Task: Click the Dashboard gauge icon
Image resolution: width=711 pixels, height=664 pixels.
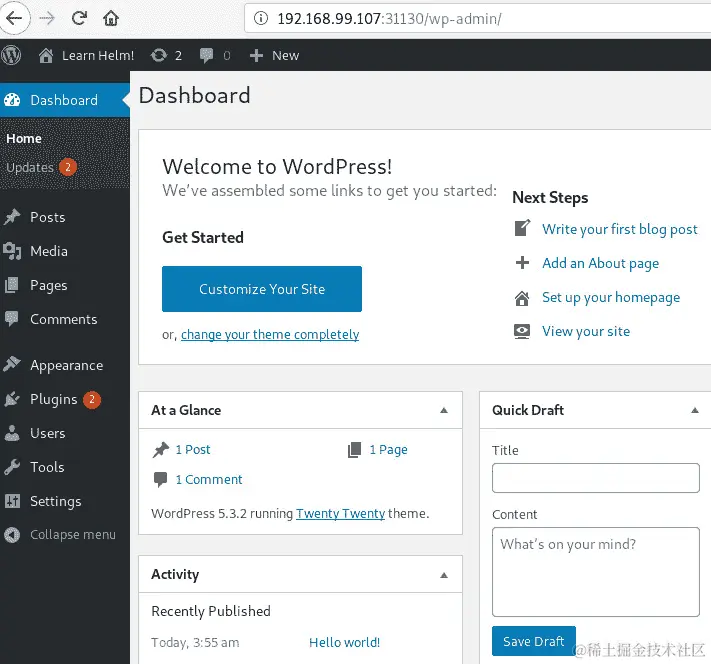Action: click(12, 100)
